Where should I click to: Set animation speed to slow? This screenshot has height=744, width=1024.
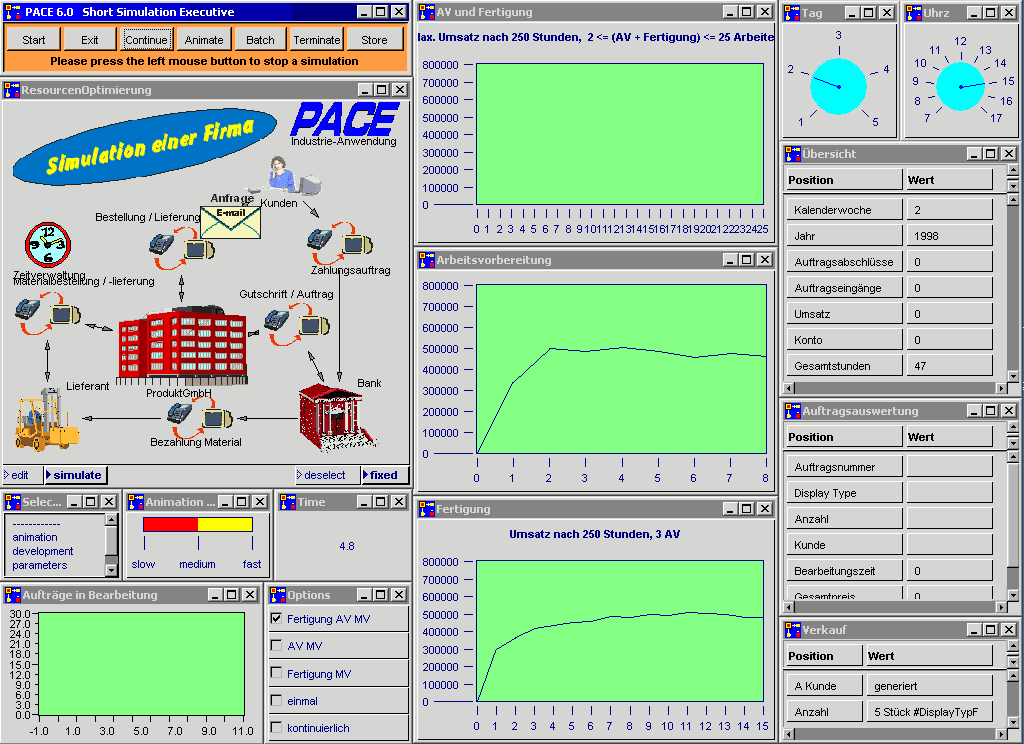click(143, 564)
